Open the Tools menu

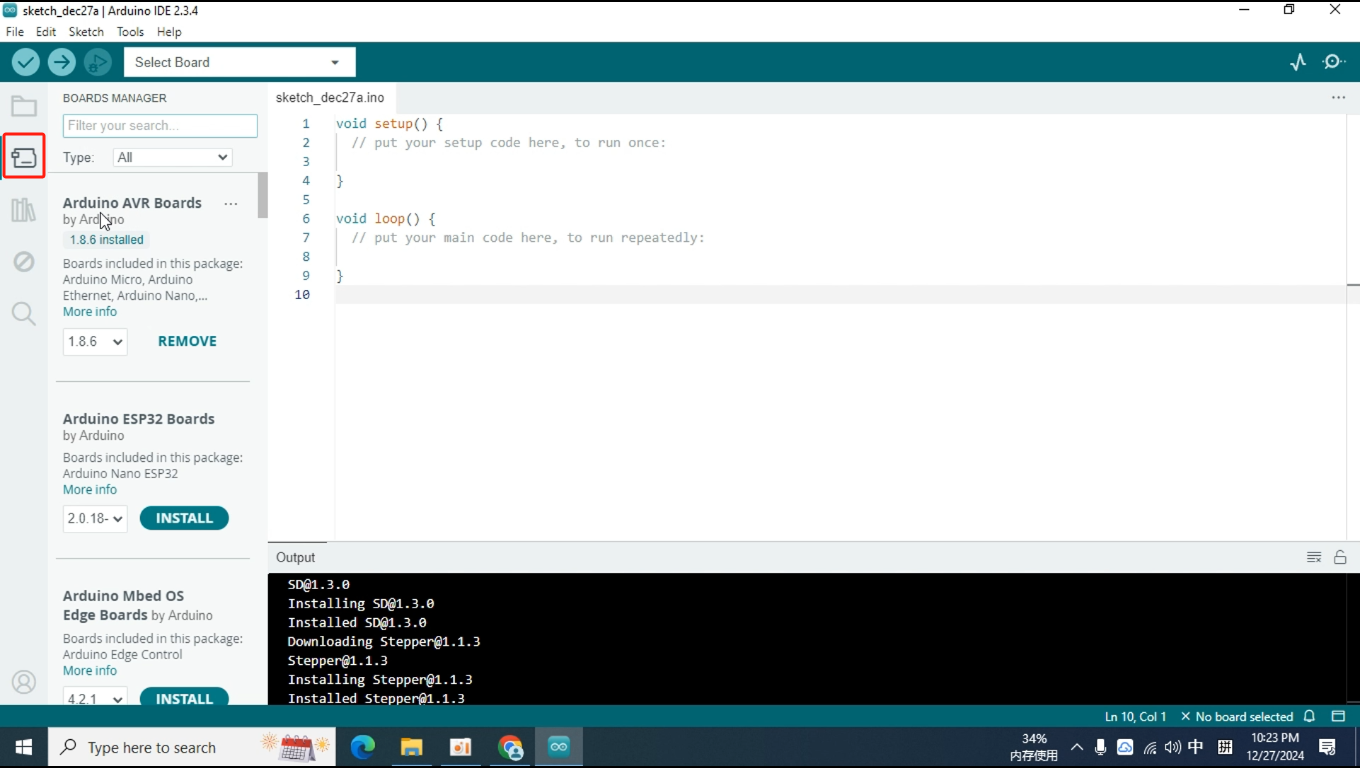point(130,32)
